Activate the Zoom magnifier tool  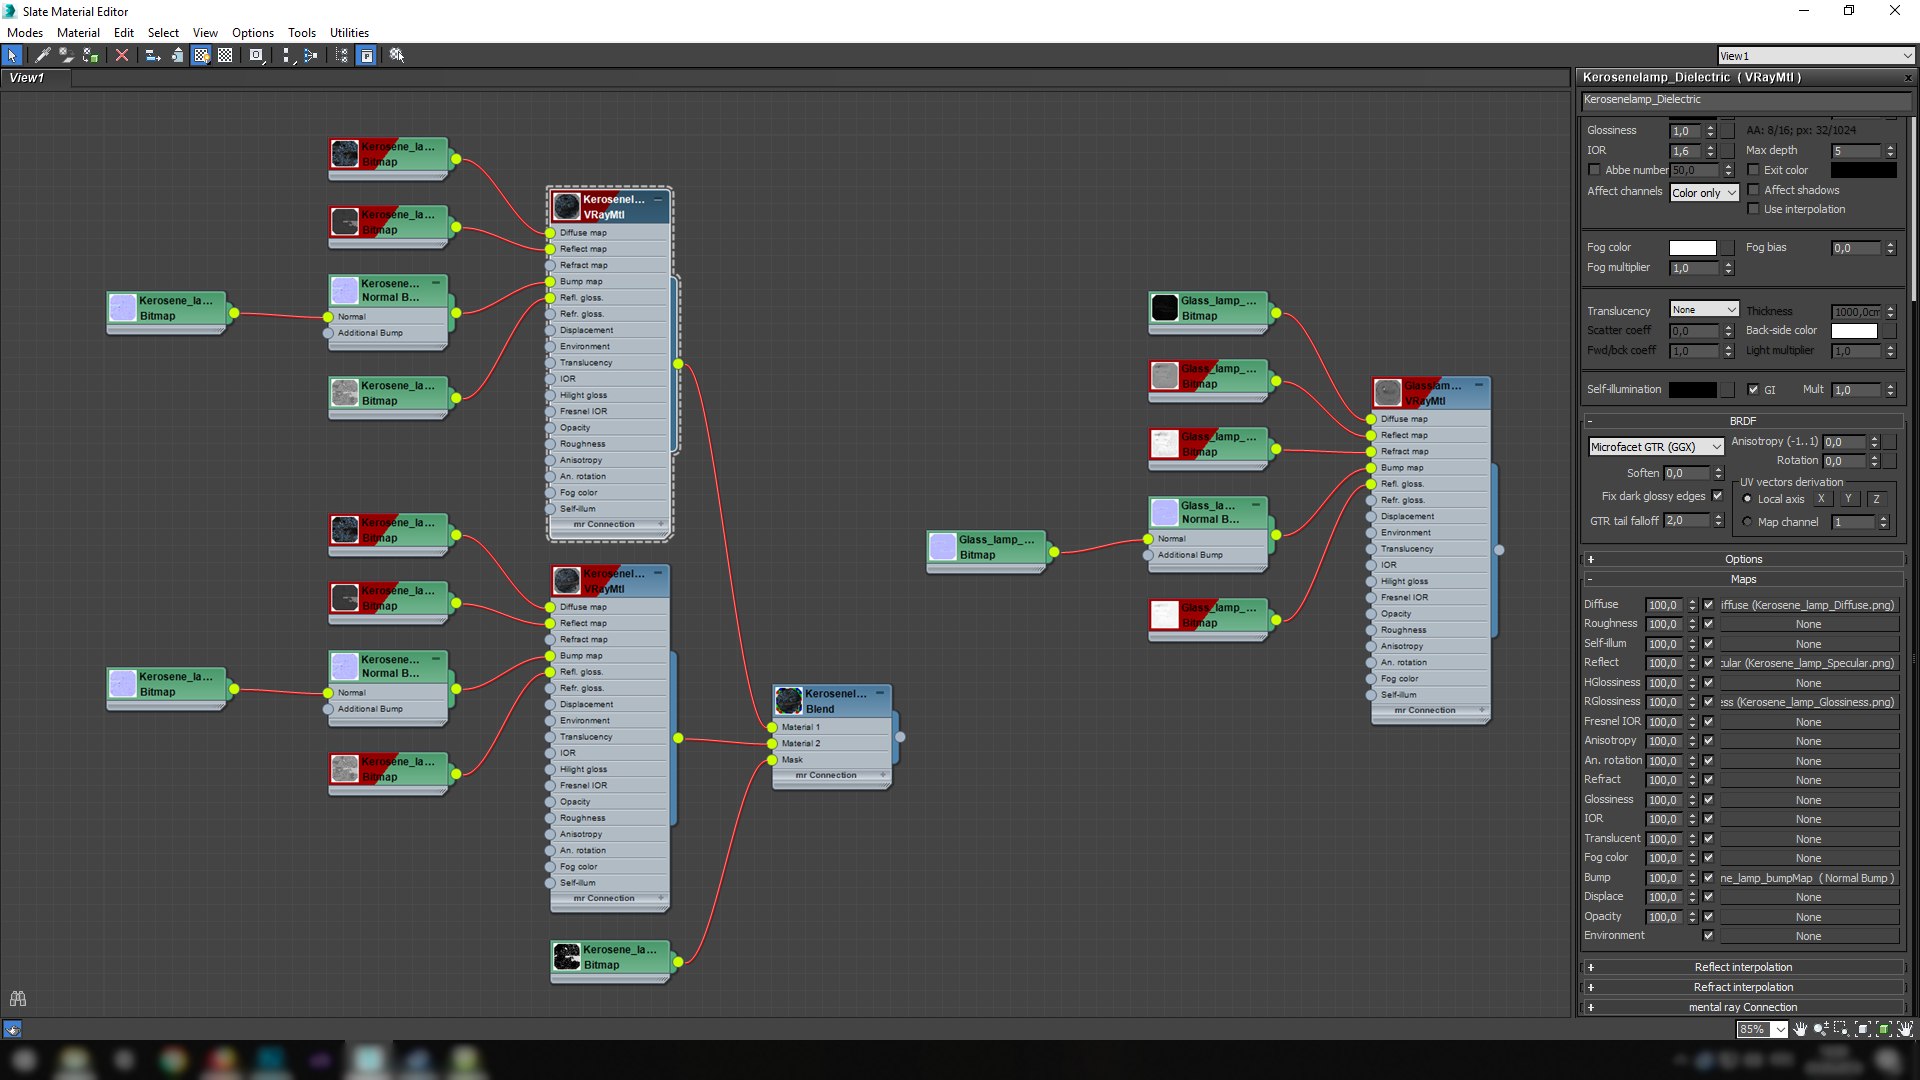(1821, 1029)
